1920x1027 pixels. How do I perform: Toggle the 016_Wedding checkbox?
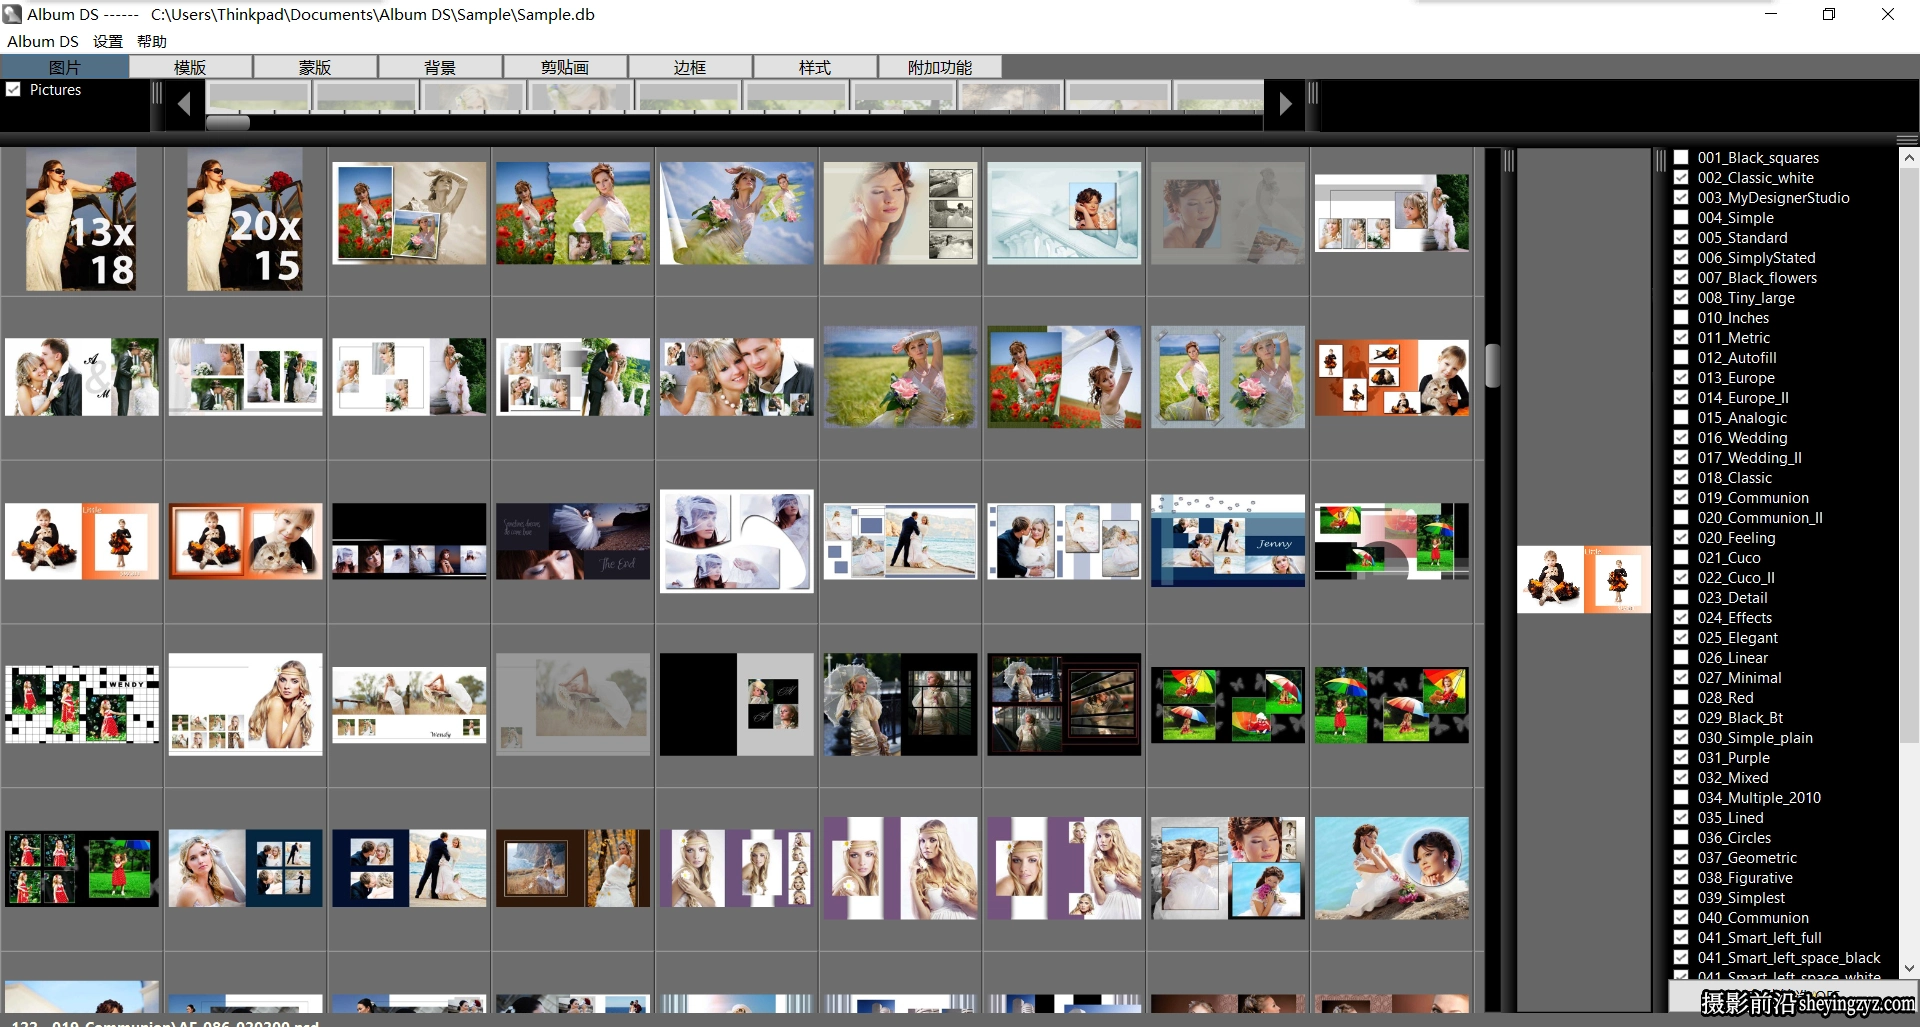1681,437
